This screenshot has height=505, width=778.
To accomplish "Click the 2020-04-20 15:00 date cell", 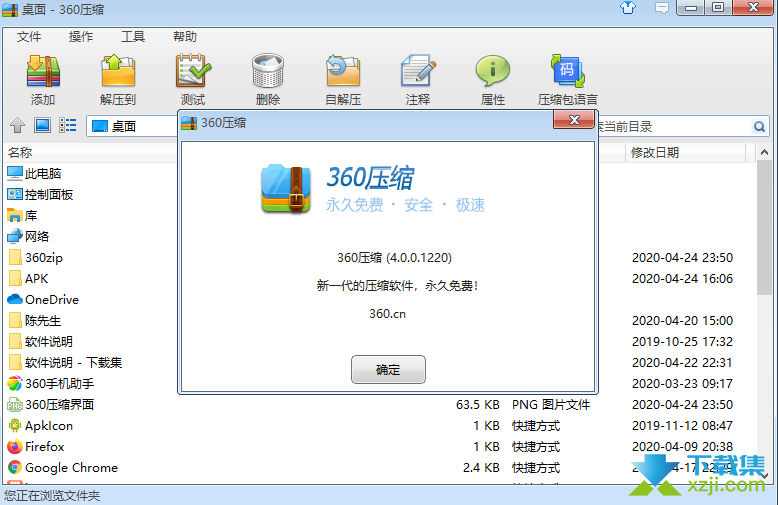I will pos(682,320).
